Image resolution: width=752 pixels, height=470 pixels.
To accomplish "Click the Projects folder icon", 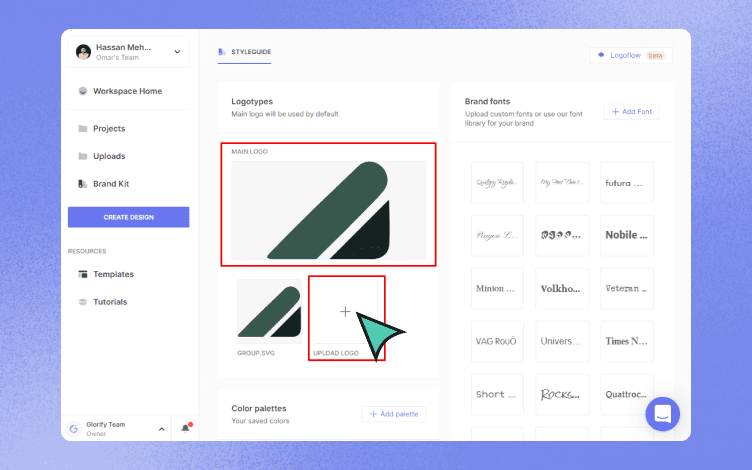I will 82,129.
